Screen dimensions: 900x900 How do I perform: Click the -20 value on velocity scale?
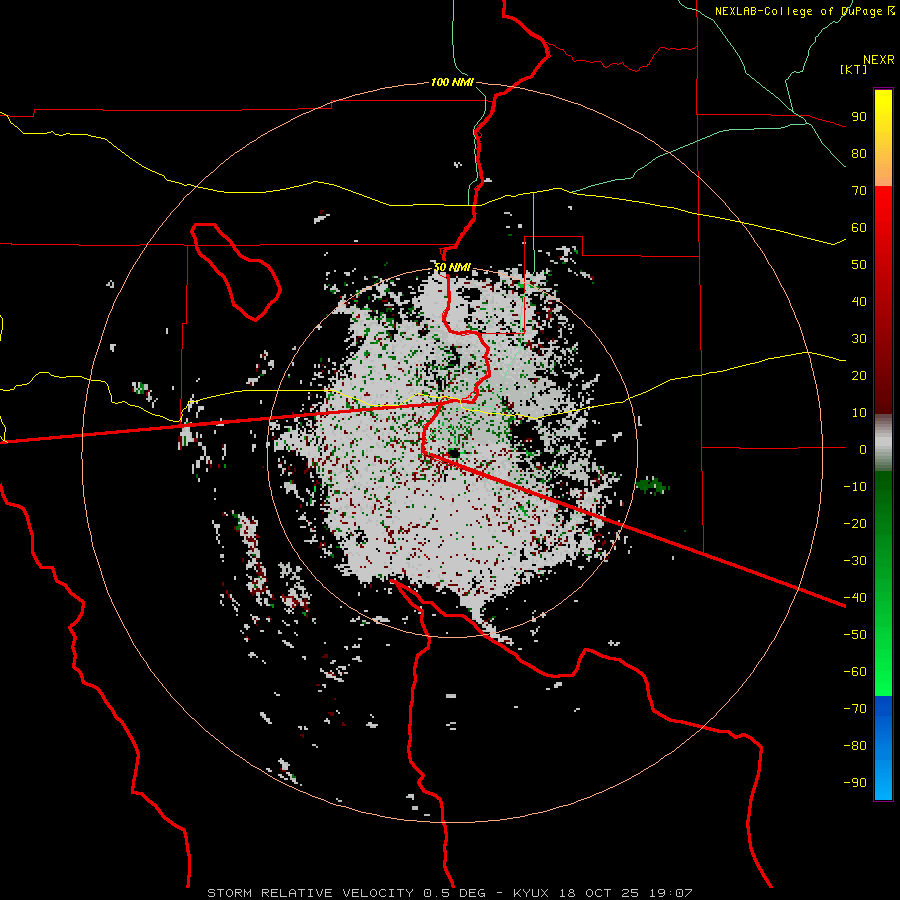click(855, 523)
